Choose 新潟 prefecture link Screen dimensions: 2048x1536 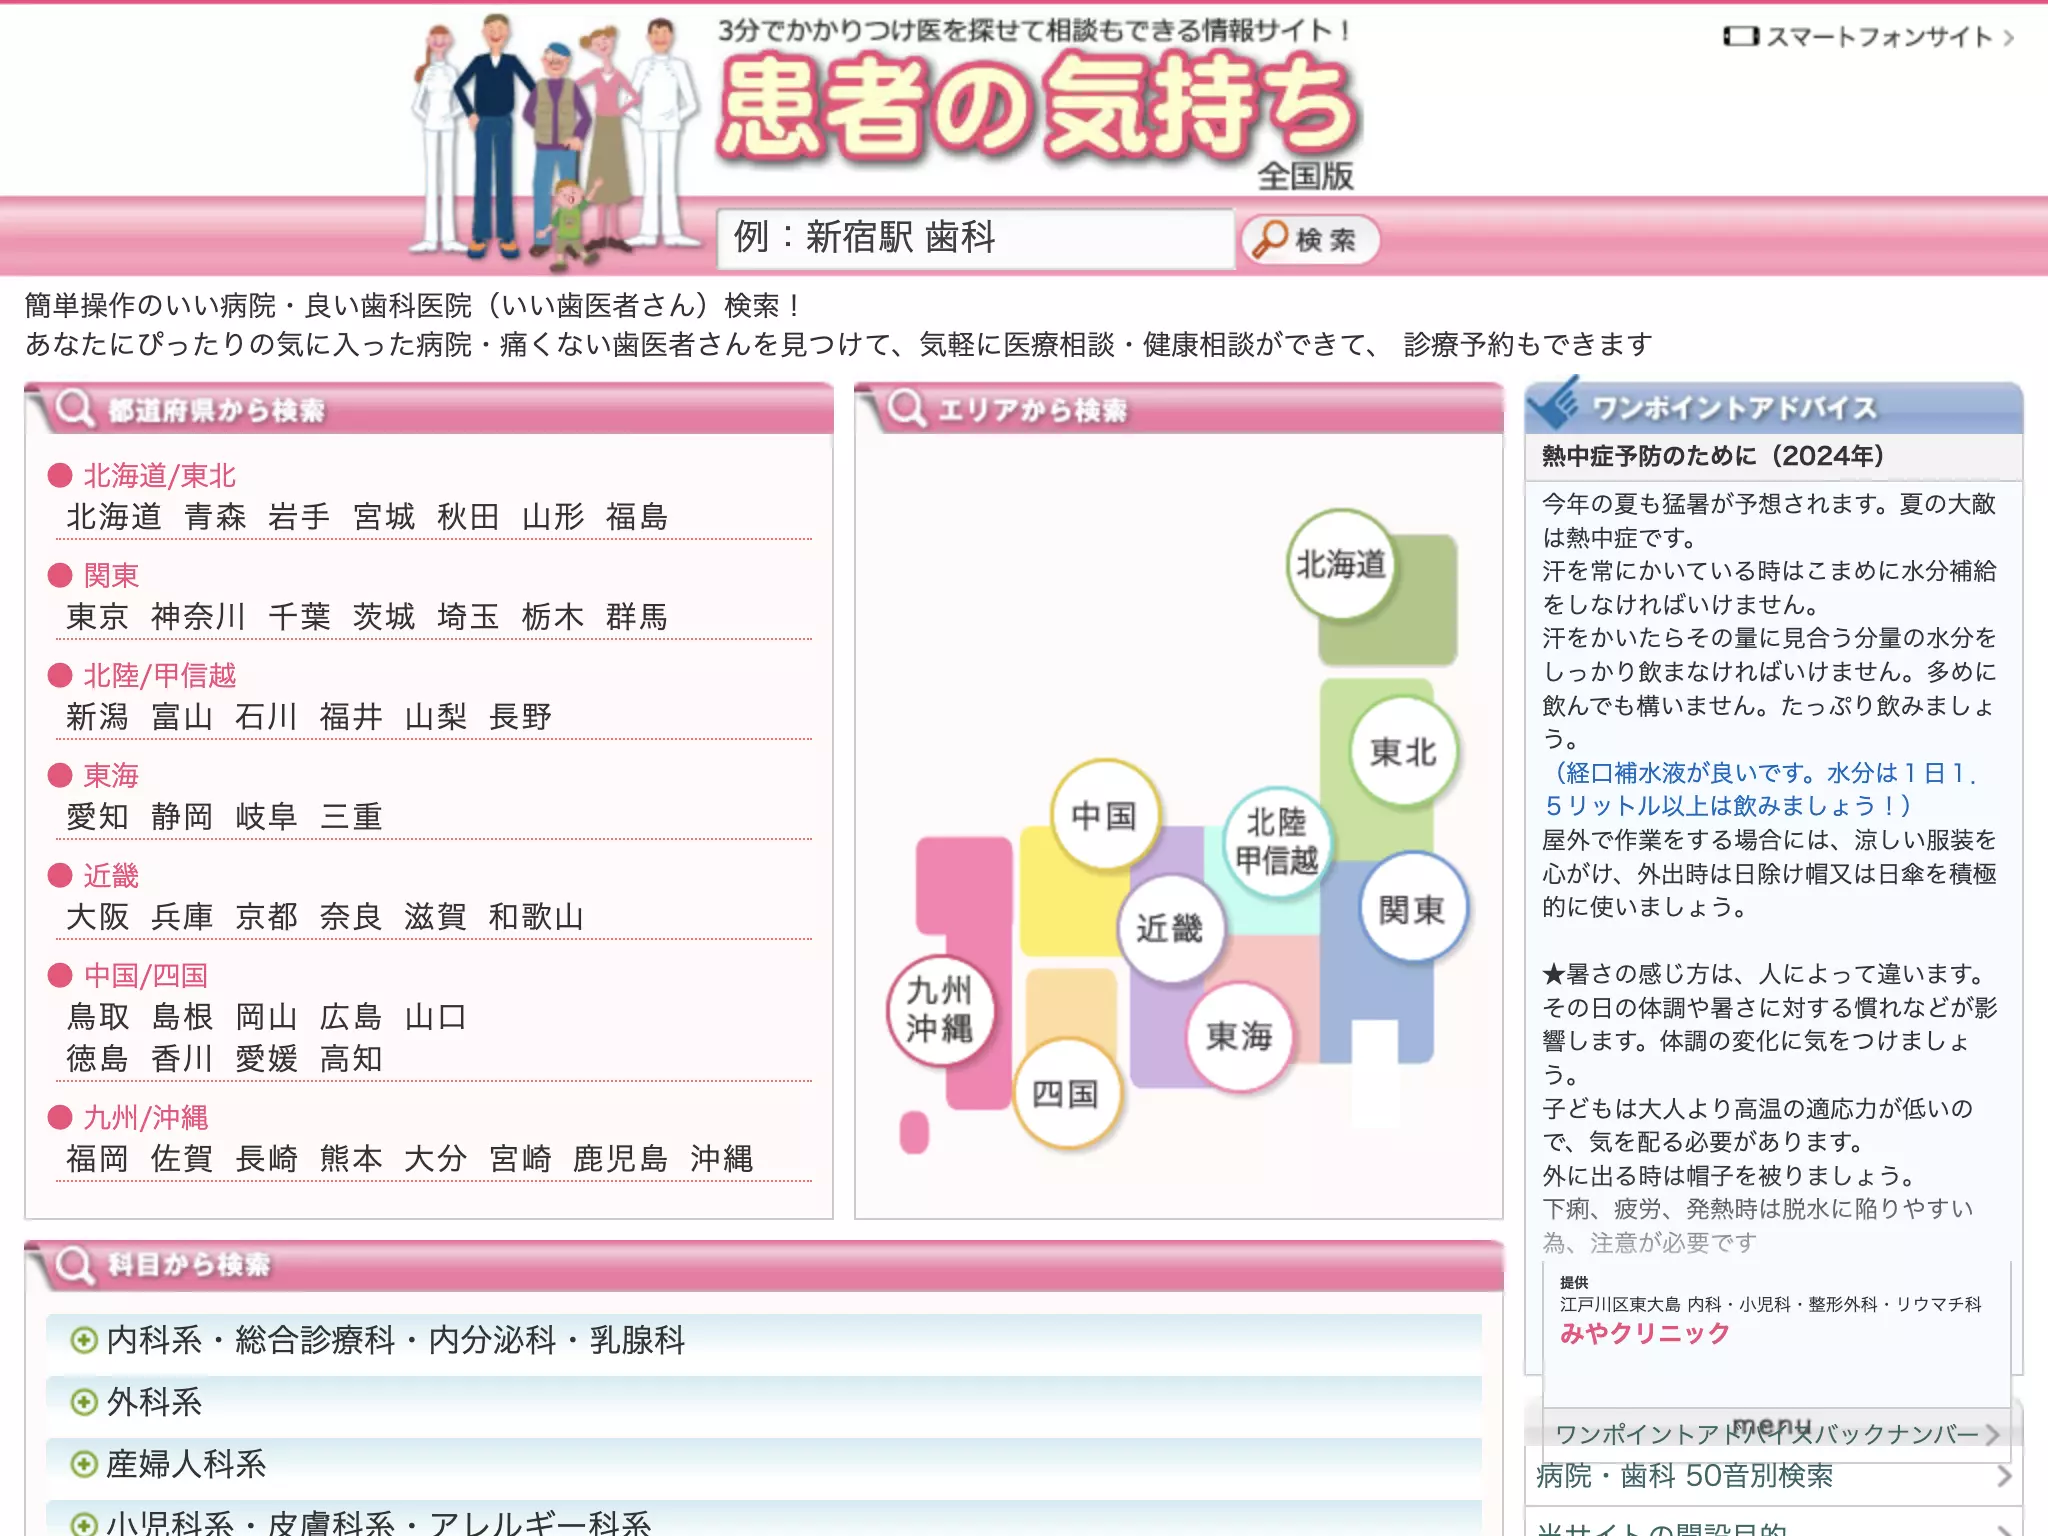point(98,717)
